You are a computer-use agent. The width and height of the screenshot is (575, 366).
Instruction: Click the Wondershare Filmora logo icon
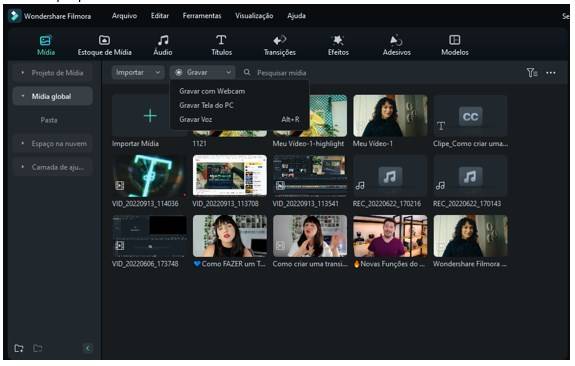pos(15,16)
